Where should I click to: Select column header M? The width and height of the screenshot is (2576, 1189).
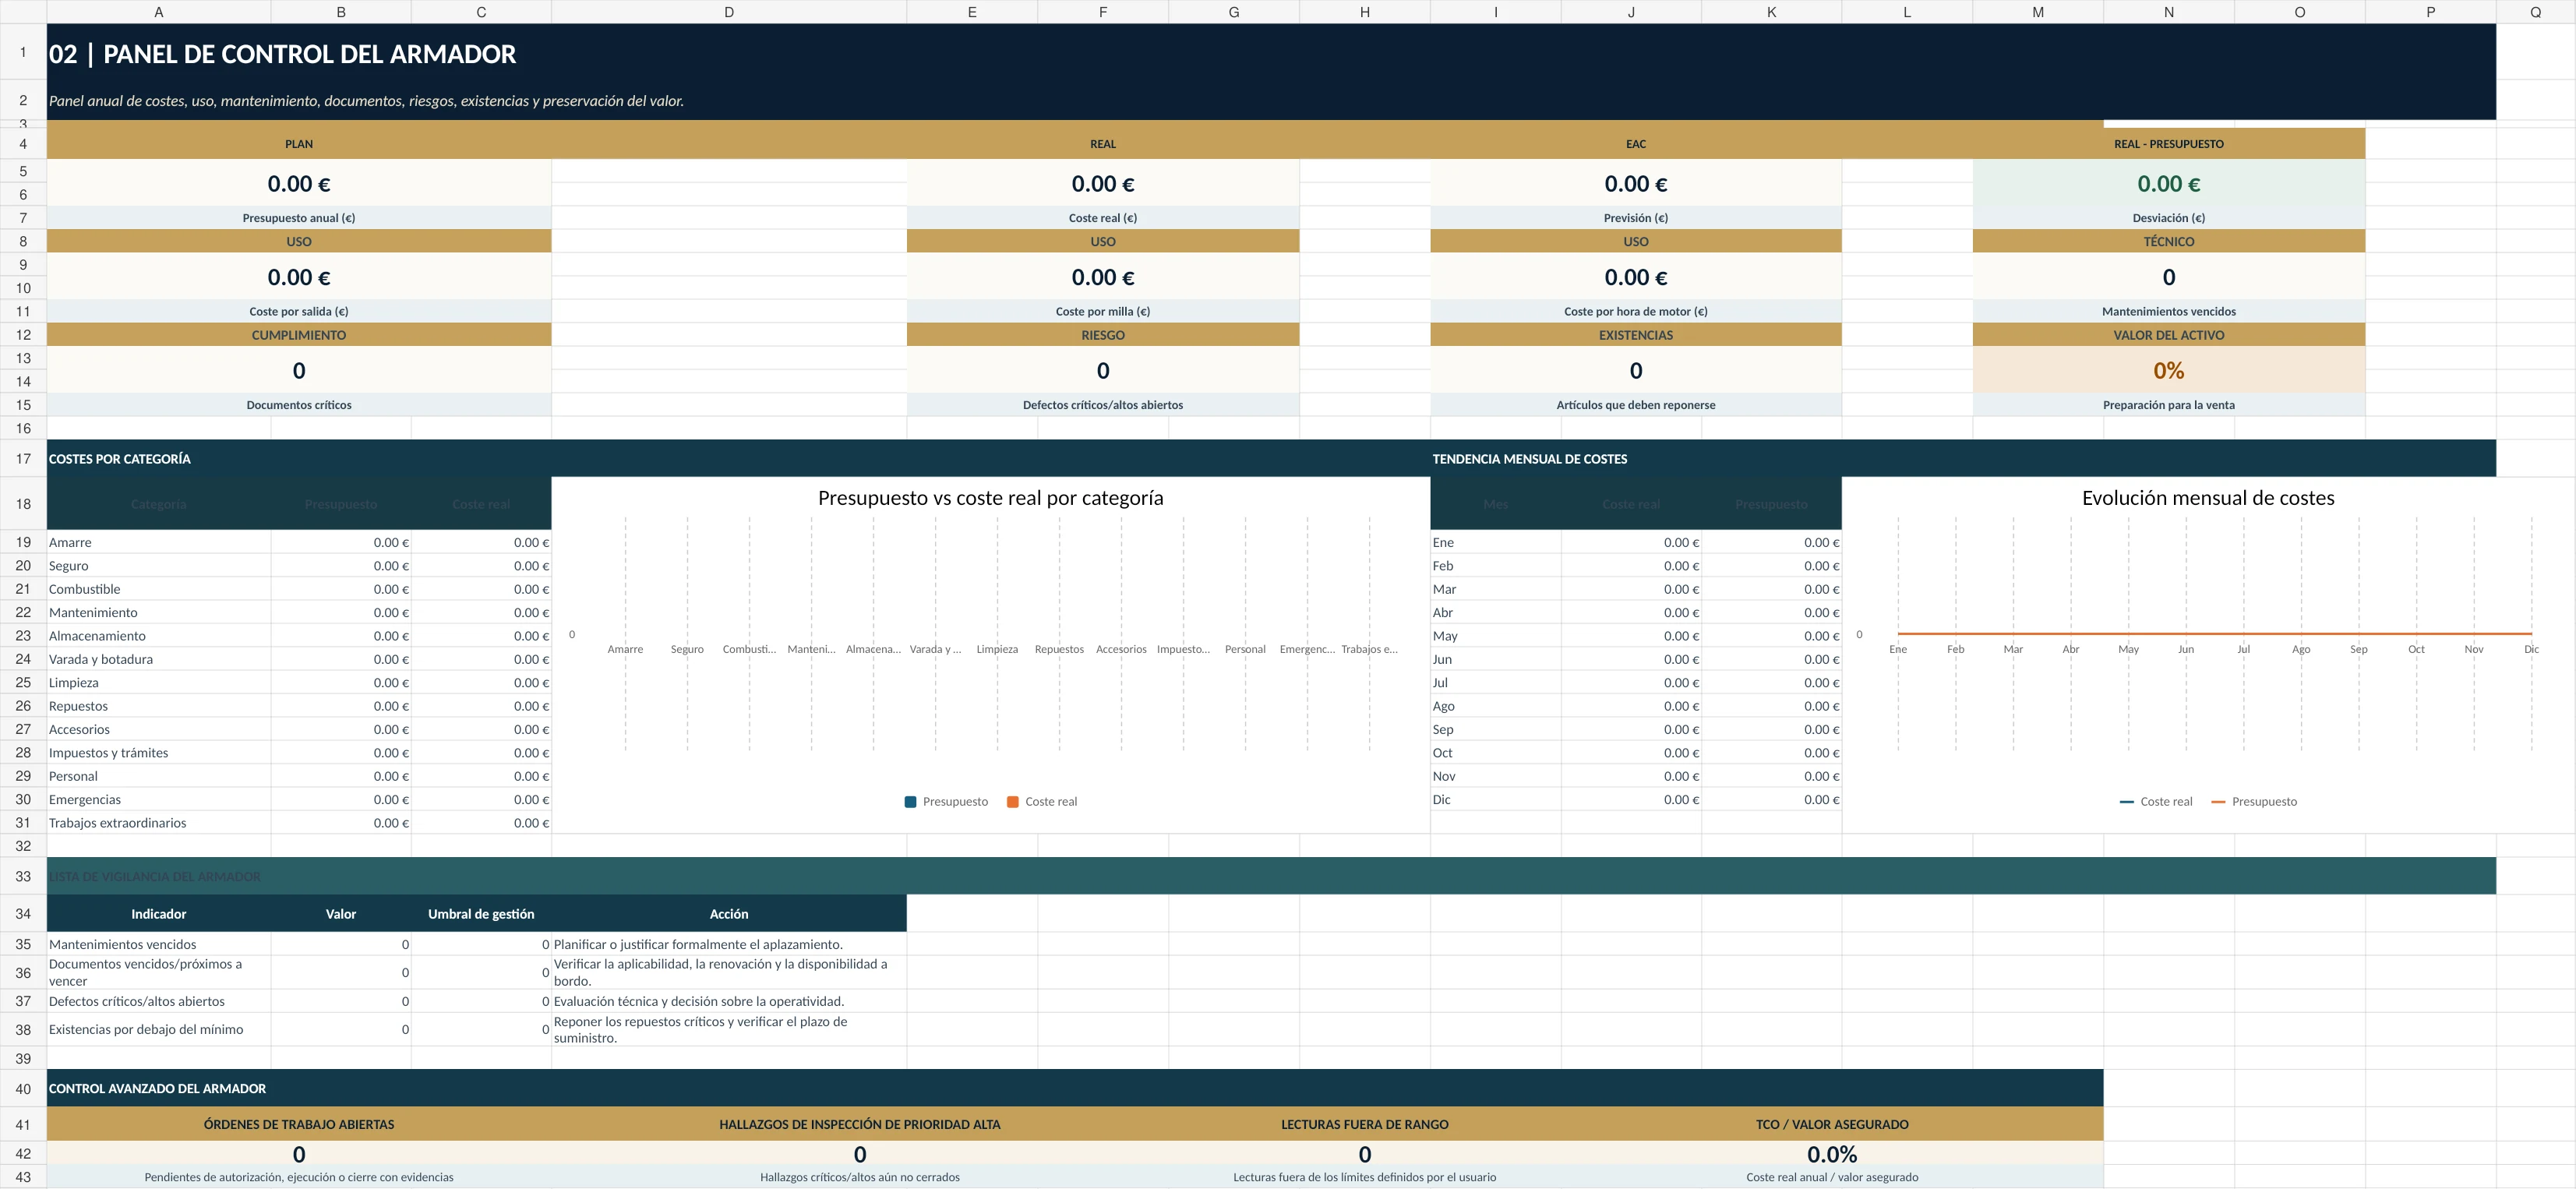(x=2037, y=12)
